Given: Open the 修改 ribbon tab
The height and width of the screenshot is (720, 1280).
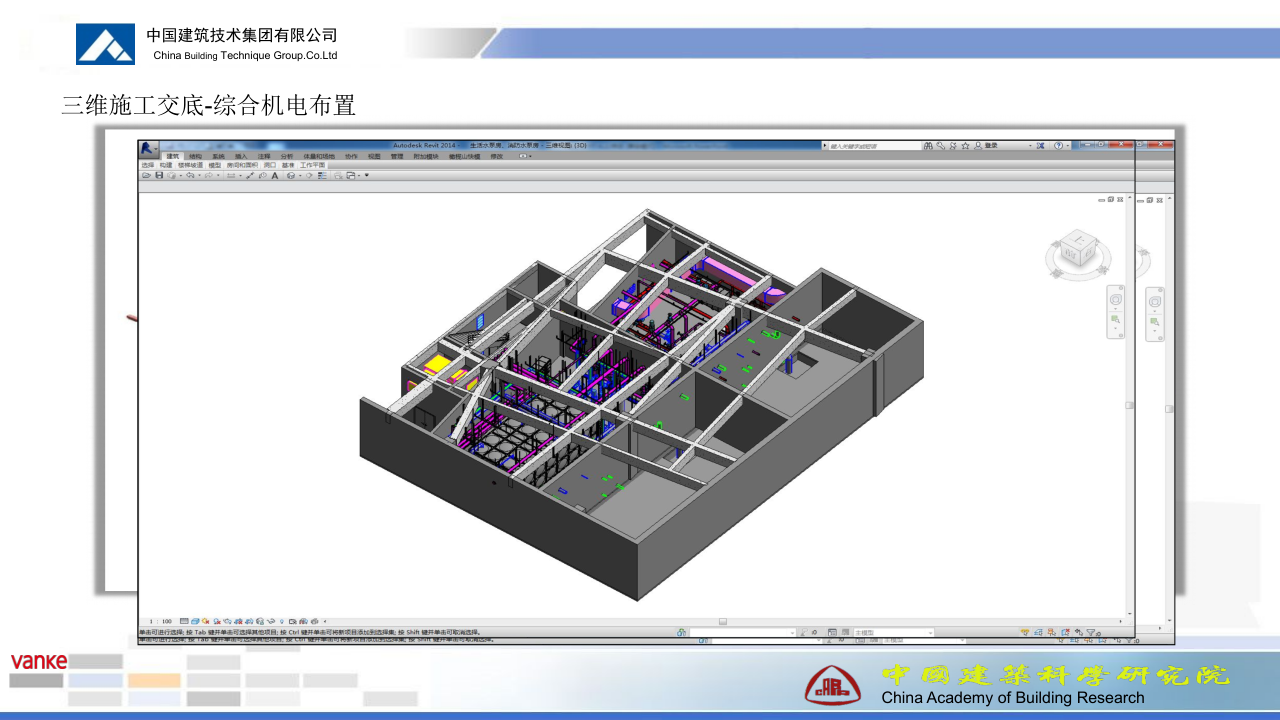Looking at the screenshot, I should (497, 156).
